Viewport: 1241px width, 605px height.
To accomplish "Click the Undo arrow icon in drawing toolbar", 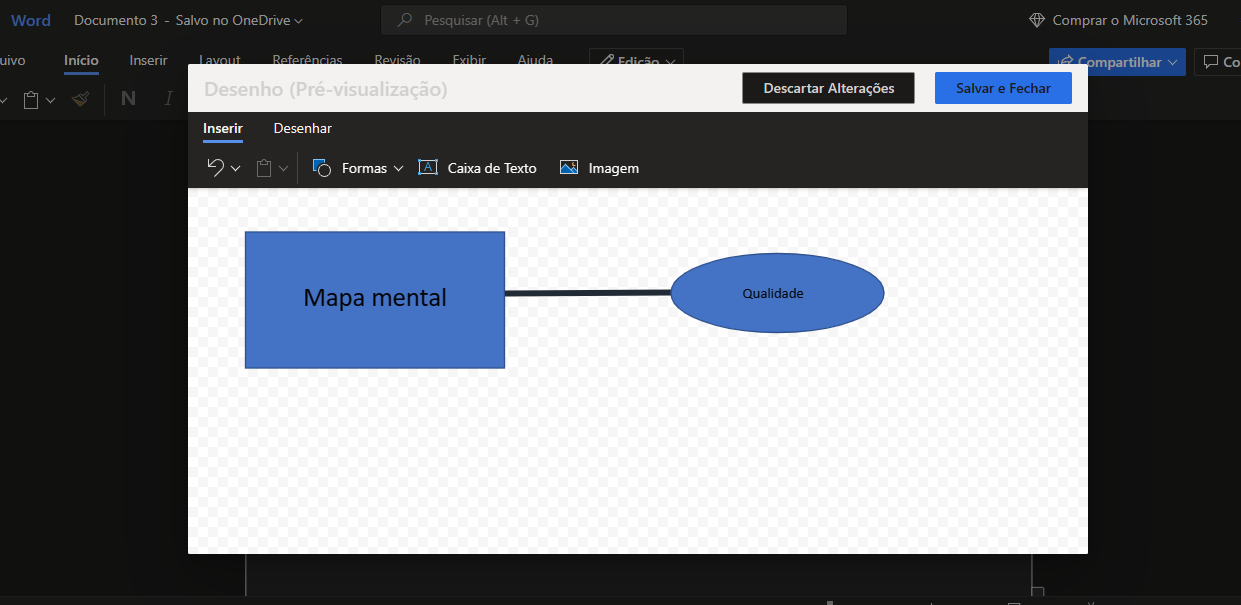I will pyautogui.click(x=215, y=168).
